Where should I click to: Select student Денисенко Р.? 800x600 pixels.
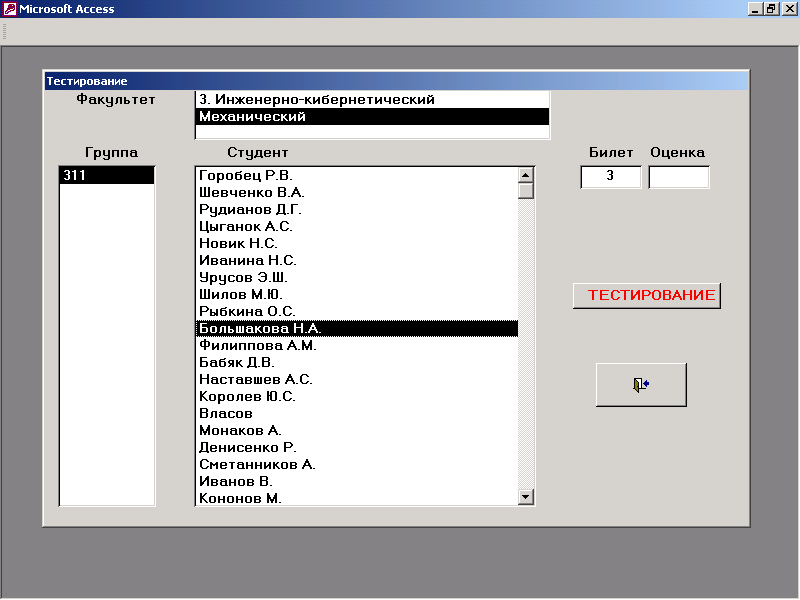(357, 447)
